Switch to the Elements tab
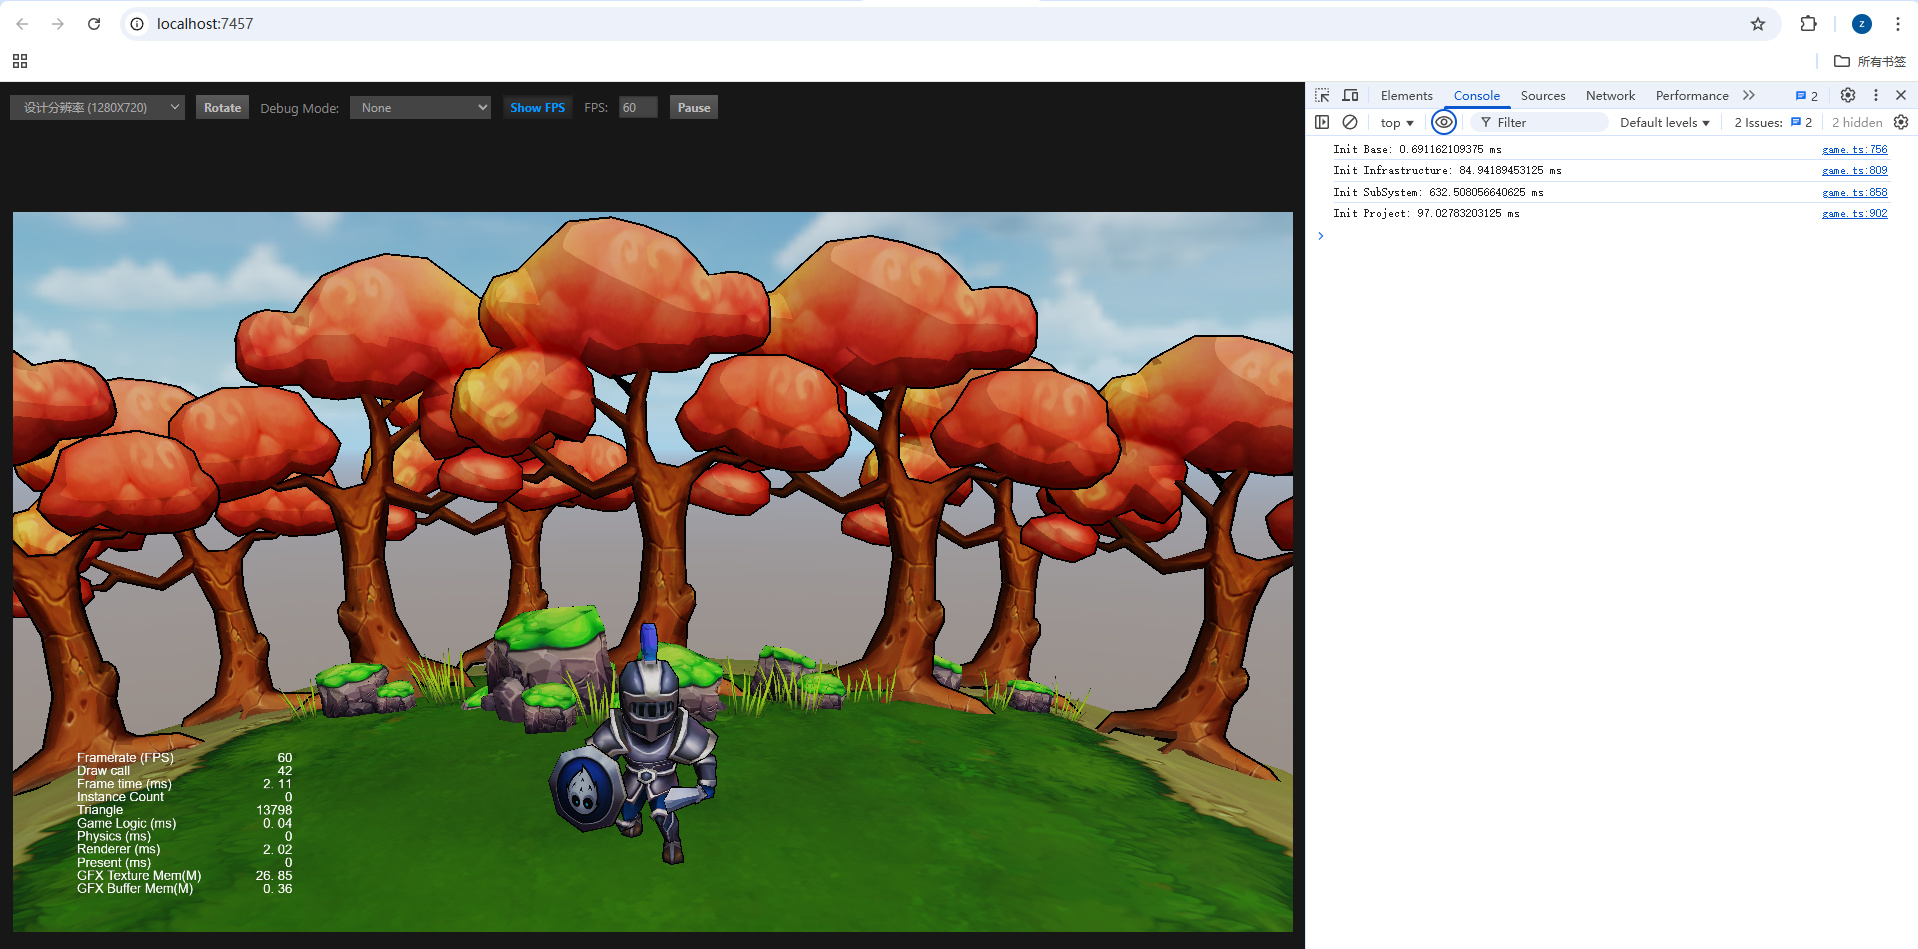The width and height of the screenshot is (1918, 949). pos(1406,96)
